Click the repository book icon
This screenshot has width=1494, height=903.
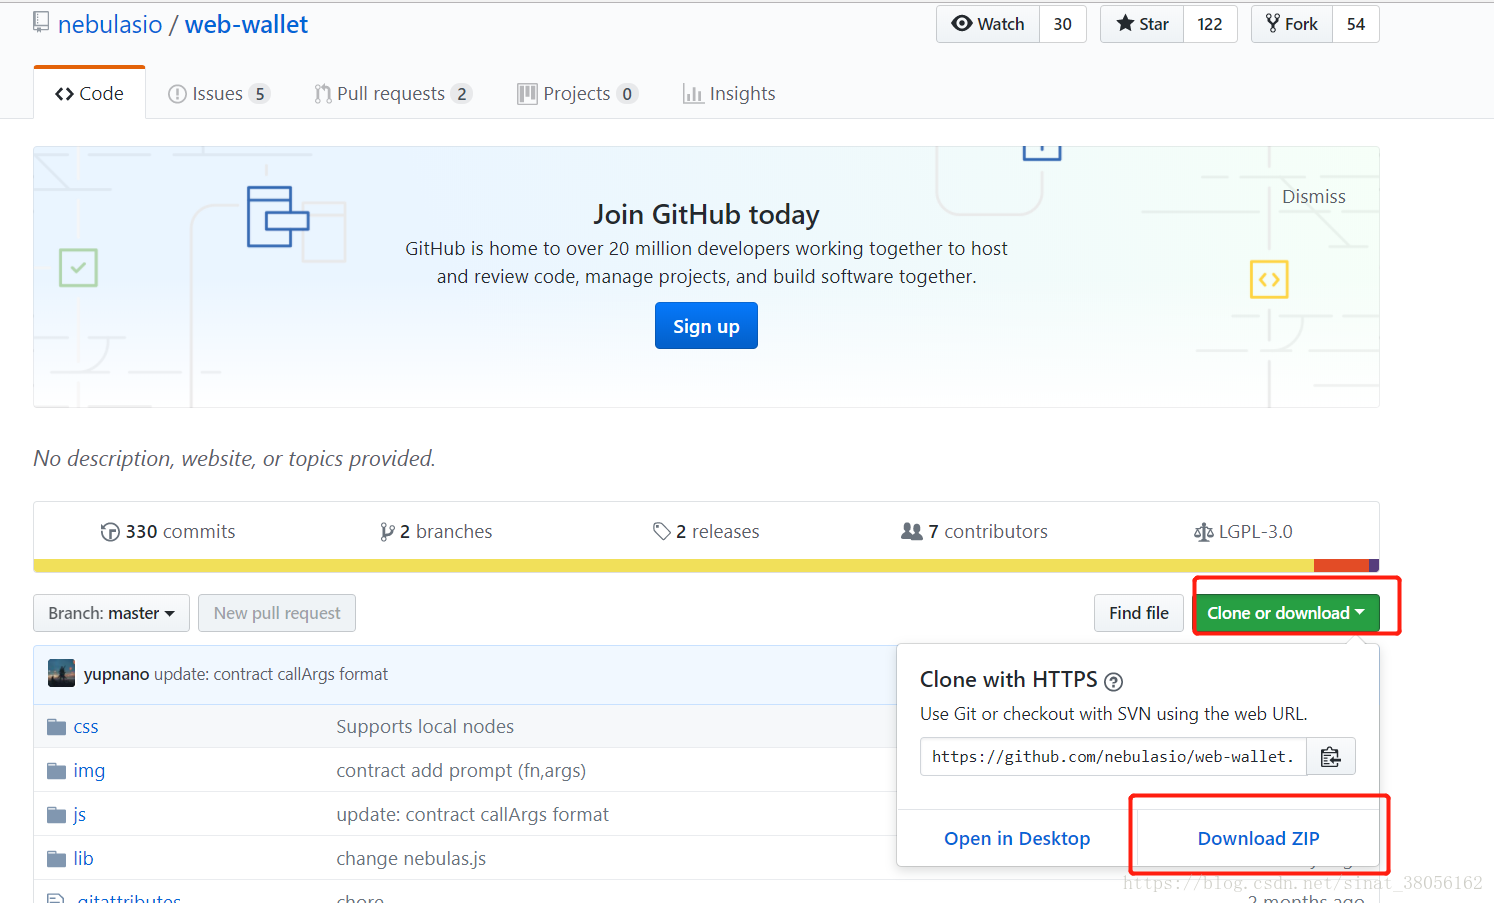pyautogui.click(x=41, y=22)
